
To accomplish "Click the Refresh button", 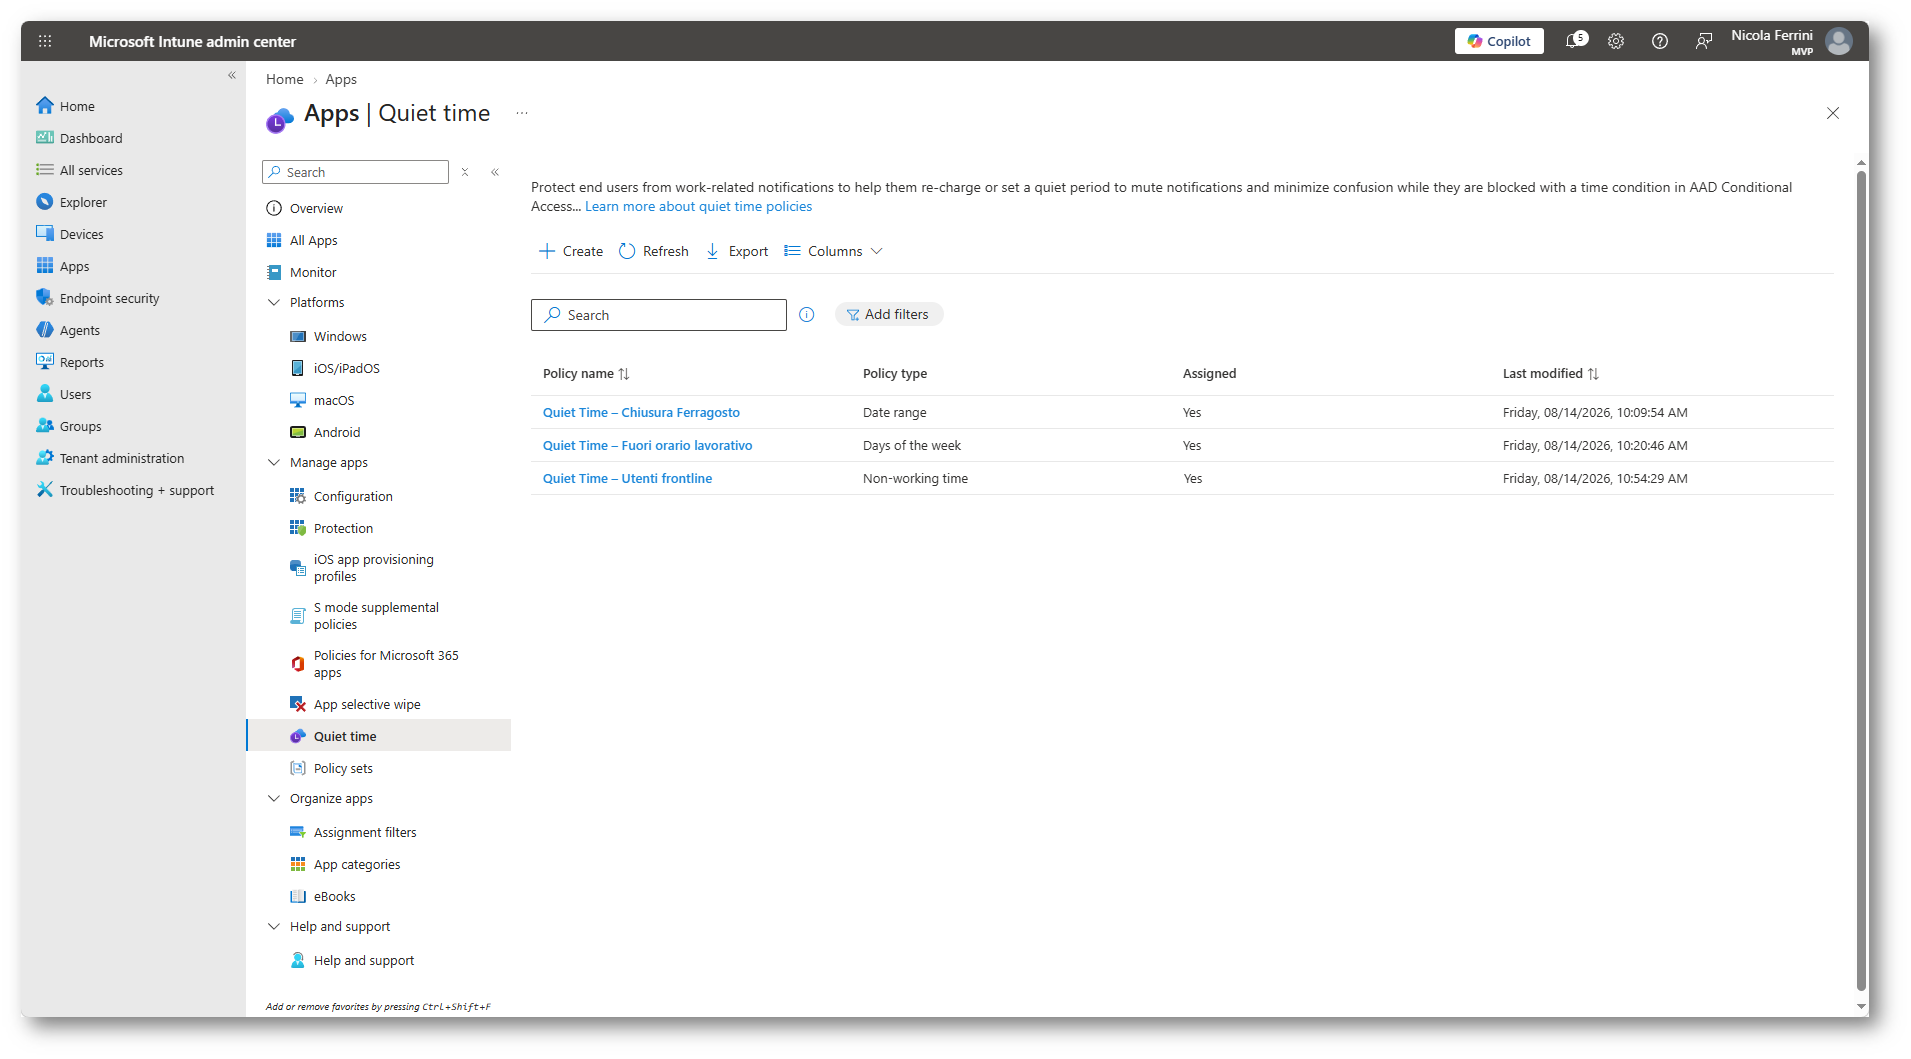I will tap(654, 251).
